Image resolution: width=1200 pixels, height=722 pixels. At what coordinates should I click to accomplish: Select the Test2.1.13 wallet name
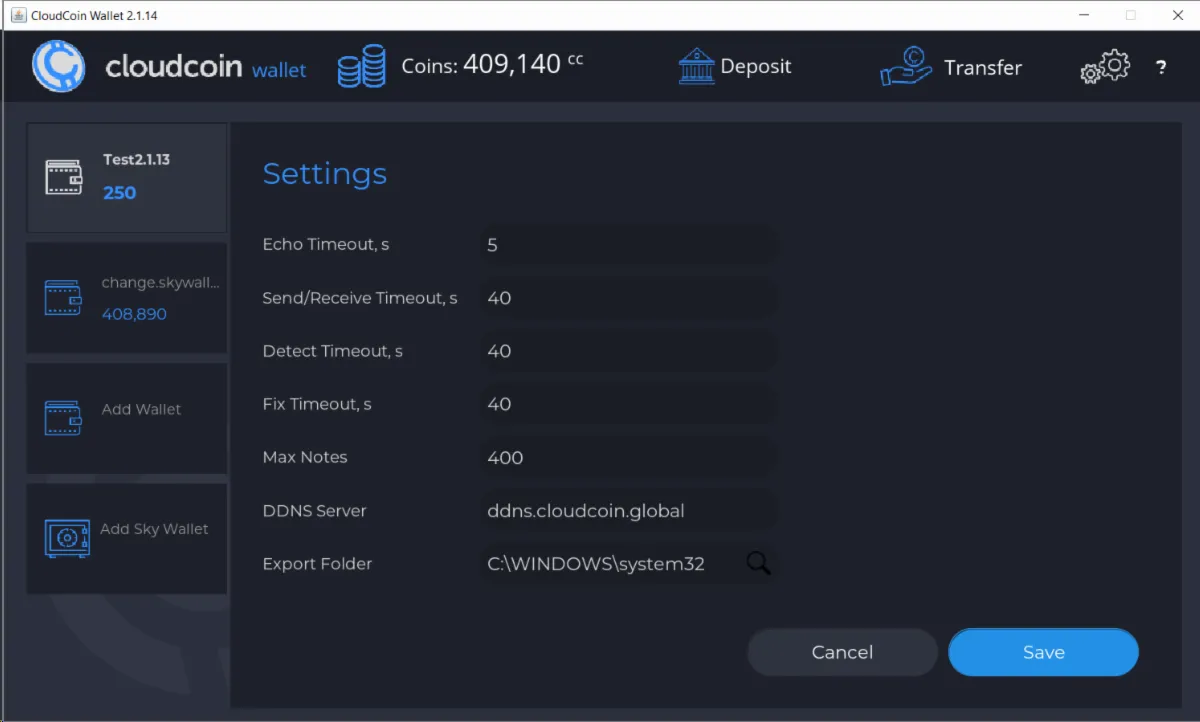137,160
